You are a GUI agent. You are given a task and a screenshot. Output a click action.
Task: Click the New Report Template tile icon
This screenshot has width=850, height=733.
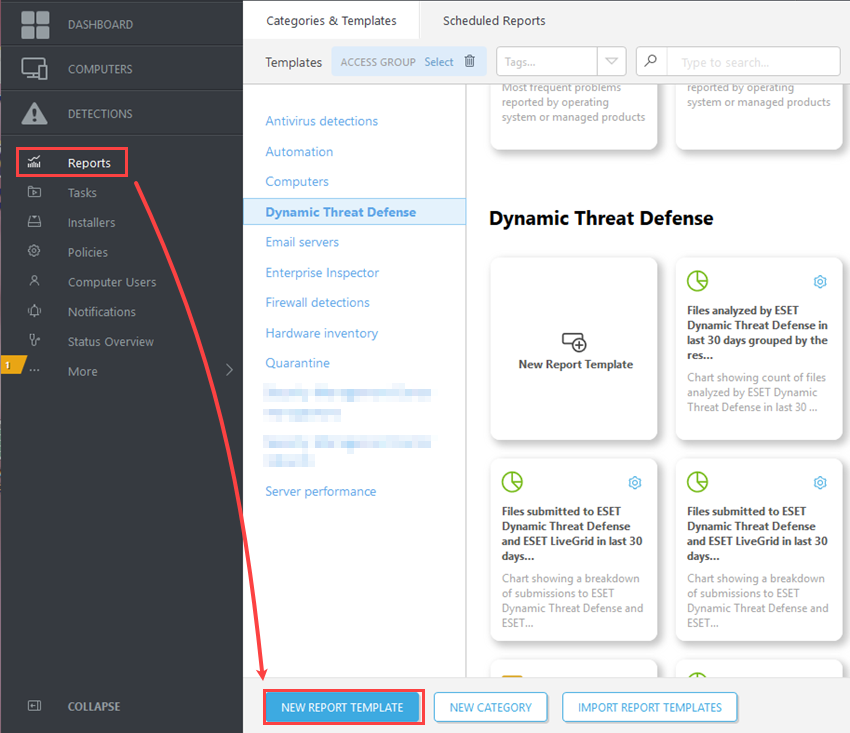[x=574, y=342]
